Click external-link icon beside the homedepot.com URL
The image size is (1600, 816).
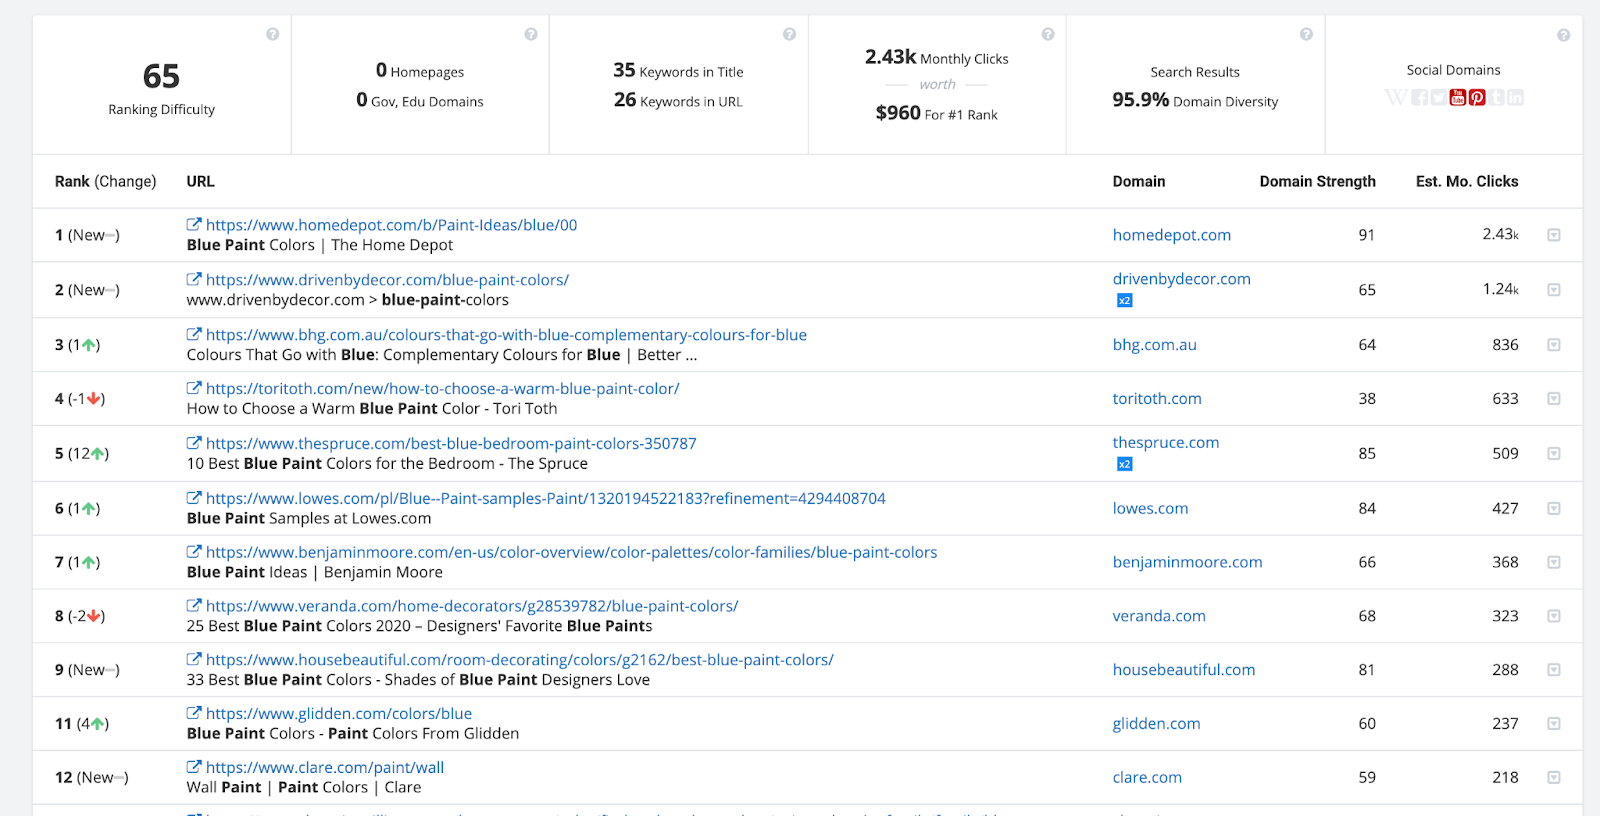(x=194, y=225)
